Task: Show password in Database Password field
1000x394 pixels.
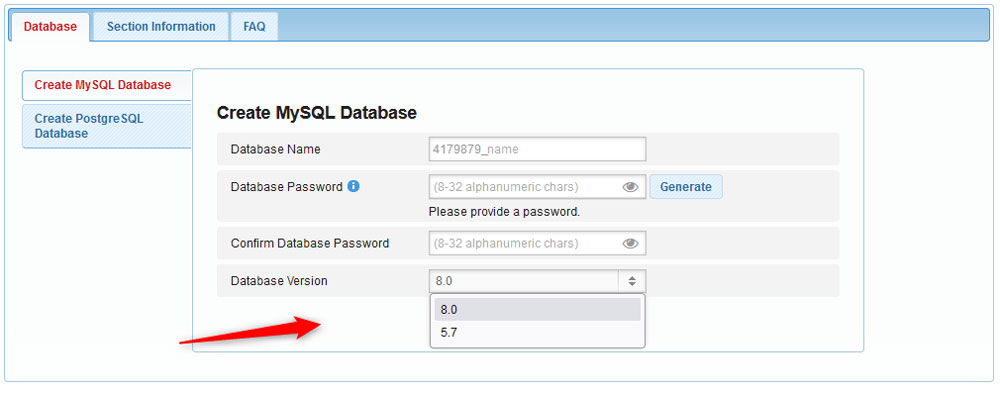Action: click(x=630, y=187)
